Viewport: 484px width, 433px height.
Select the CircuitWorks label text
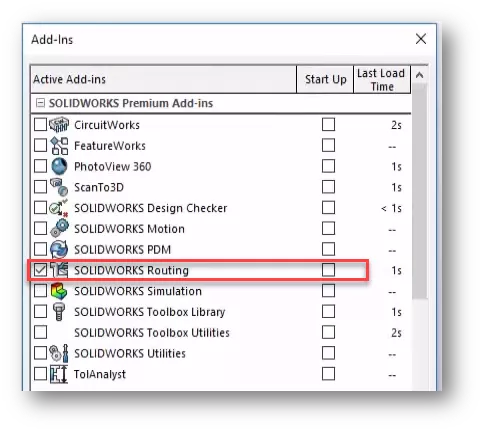pyautogui.click(x=107, y=125)
